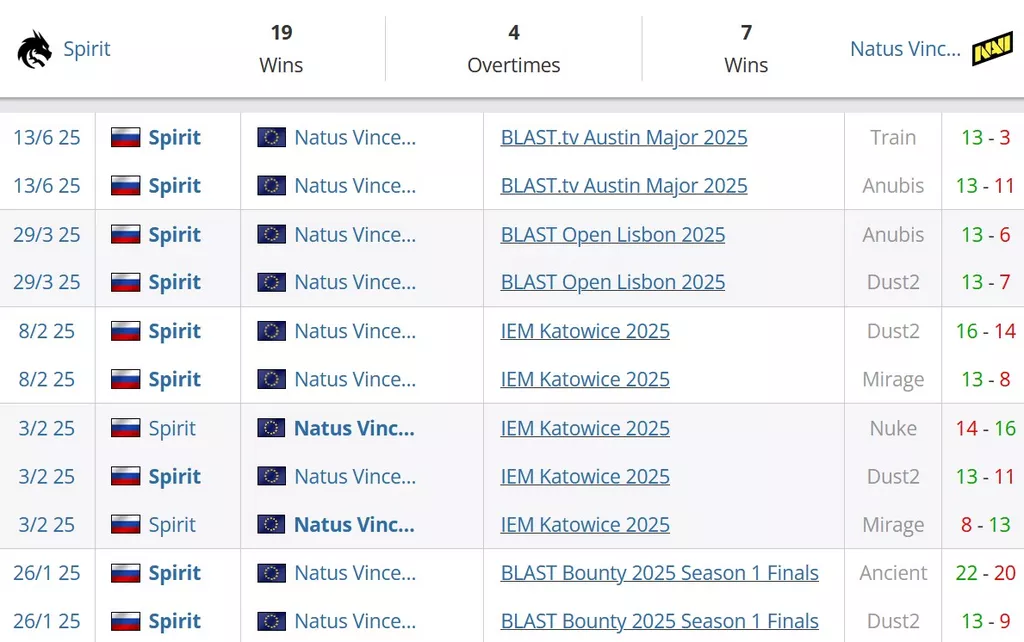Click the Russian flag in the 3/2 Dust2 13-11 row

(x=125, y=477)
